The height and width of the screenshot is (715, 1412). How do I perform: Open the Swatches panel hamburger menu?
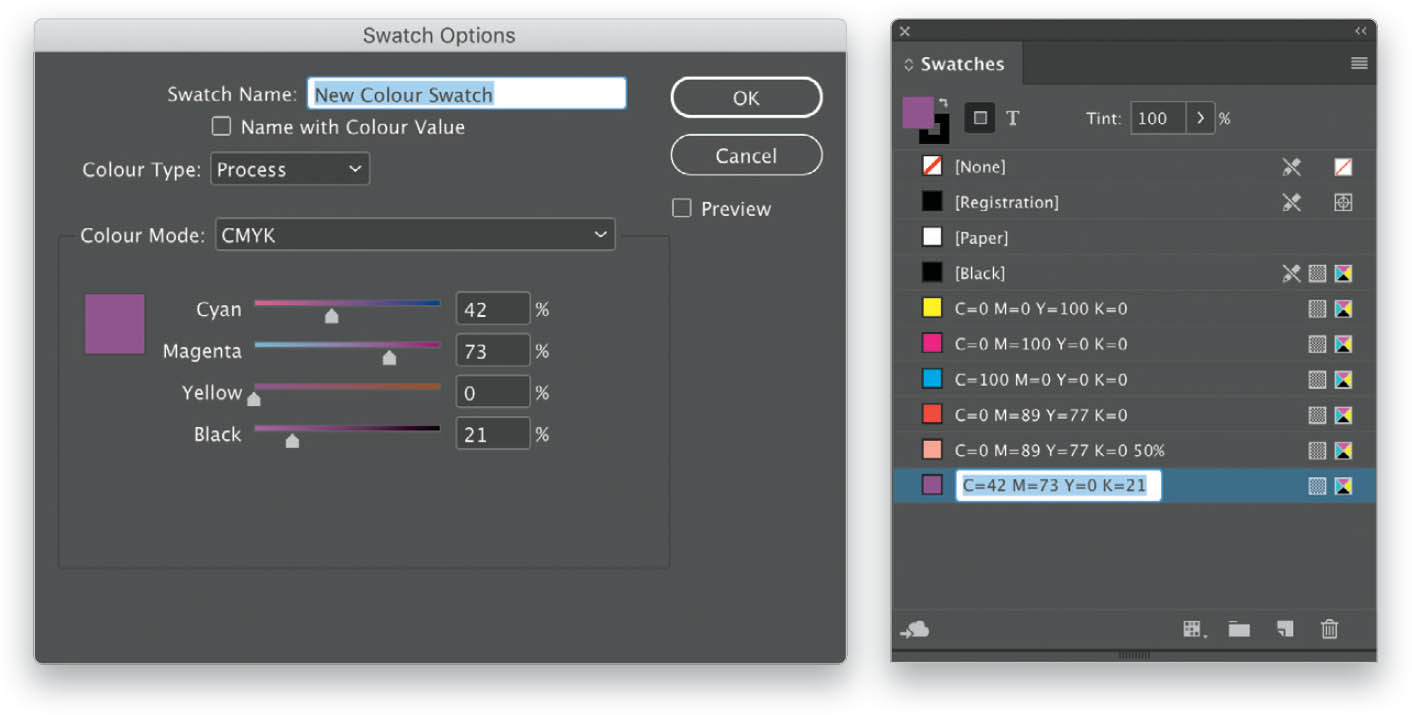click(x=1358, y=63)
